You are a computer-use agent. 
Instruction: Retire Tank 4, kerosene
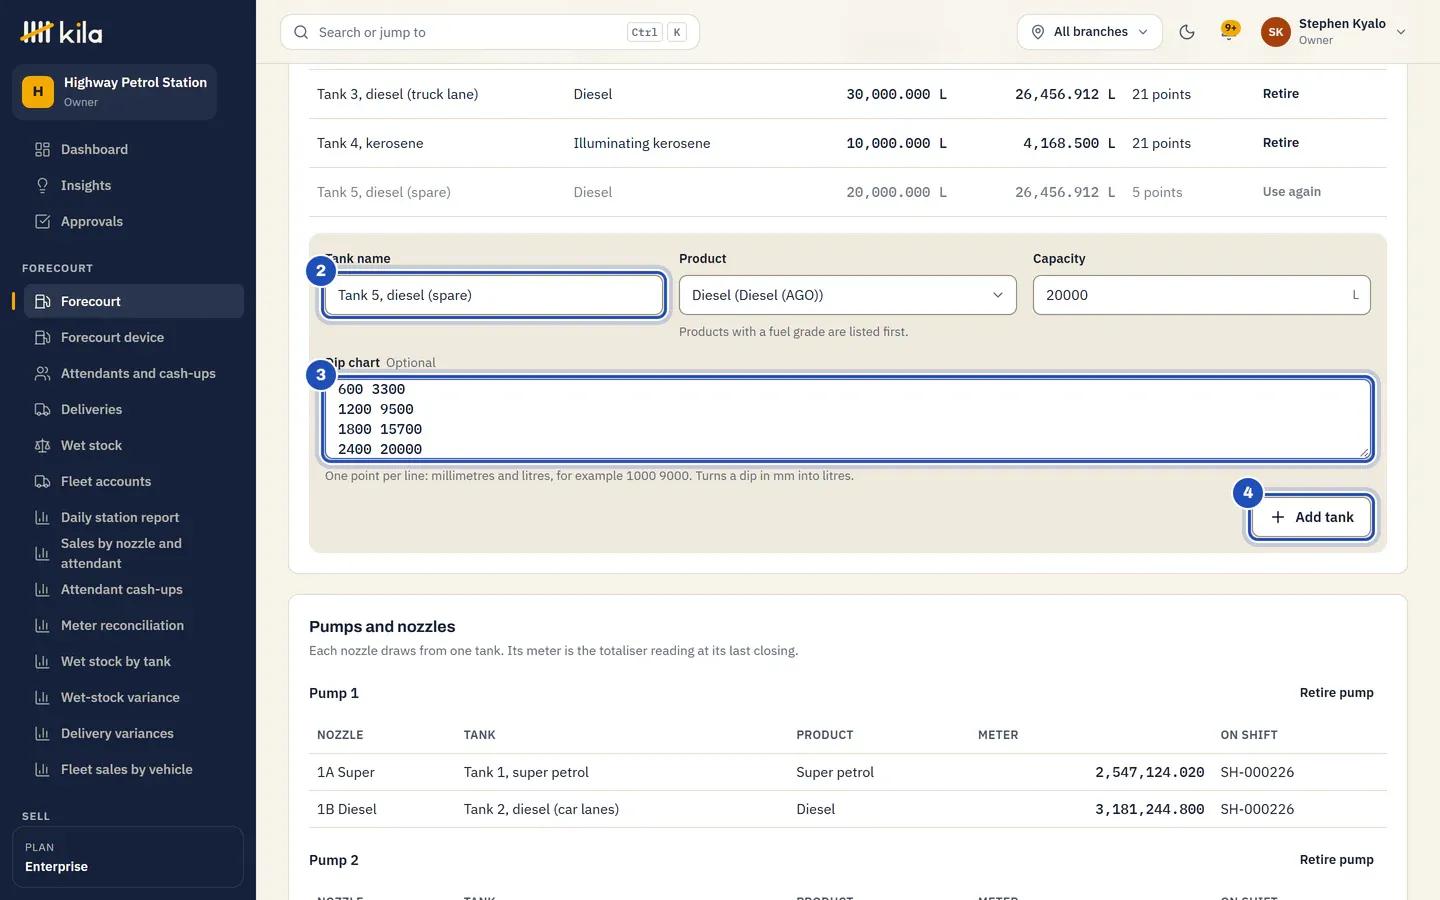coord(1280,143)
